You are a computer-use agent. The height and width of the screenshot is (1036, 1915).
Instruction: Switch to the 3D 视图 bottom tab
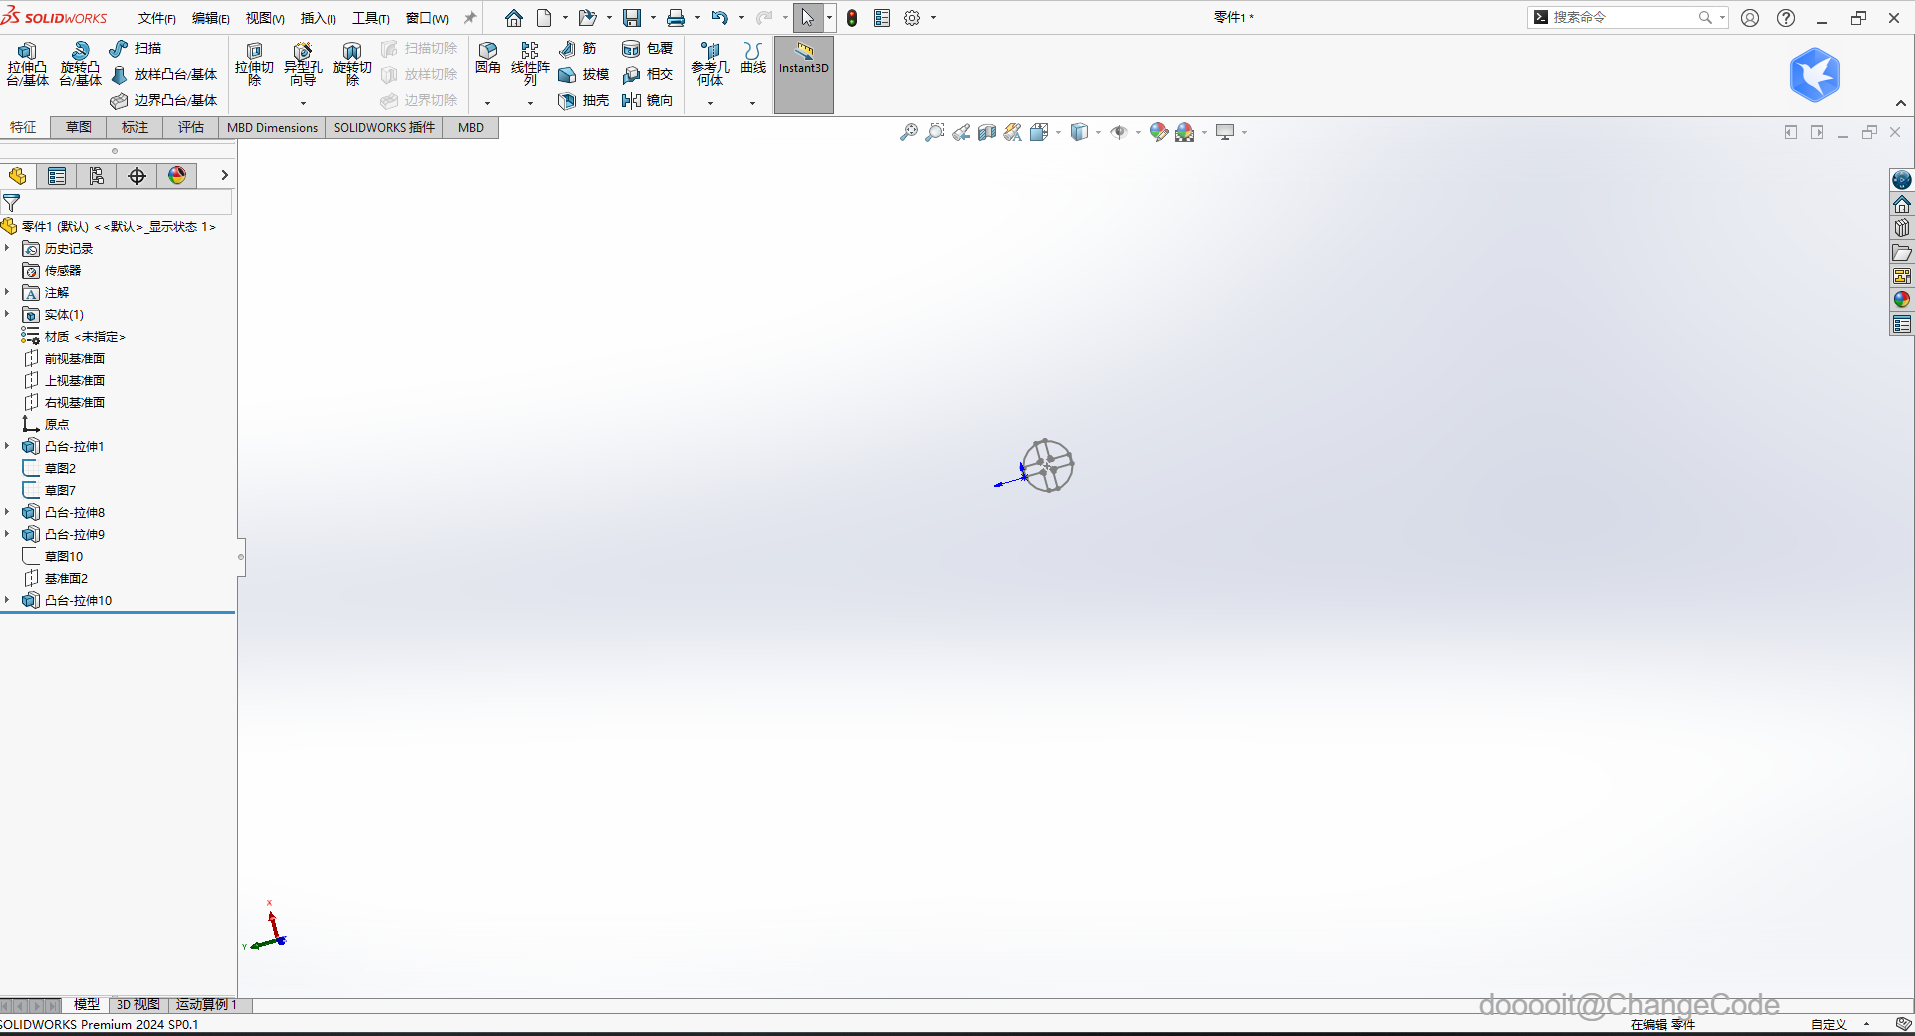point(138,1004)
